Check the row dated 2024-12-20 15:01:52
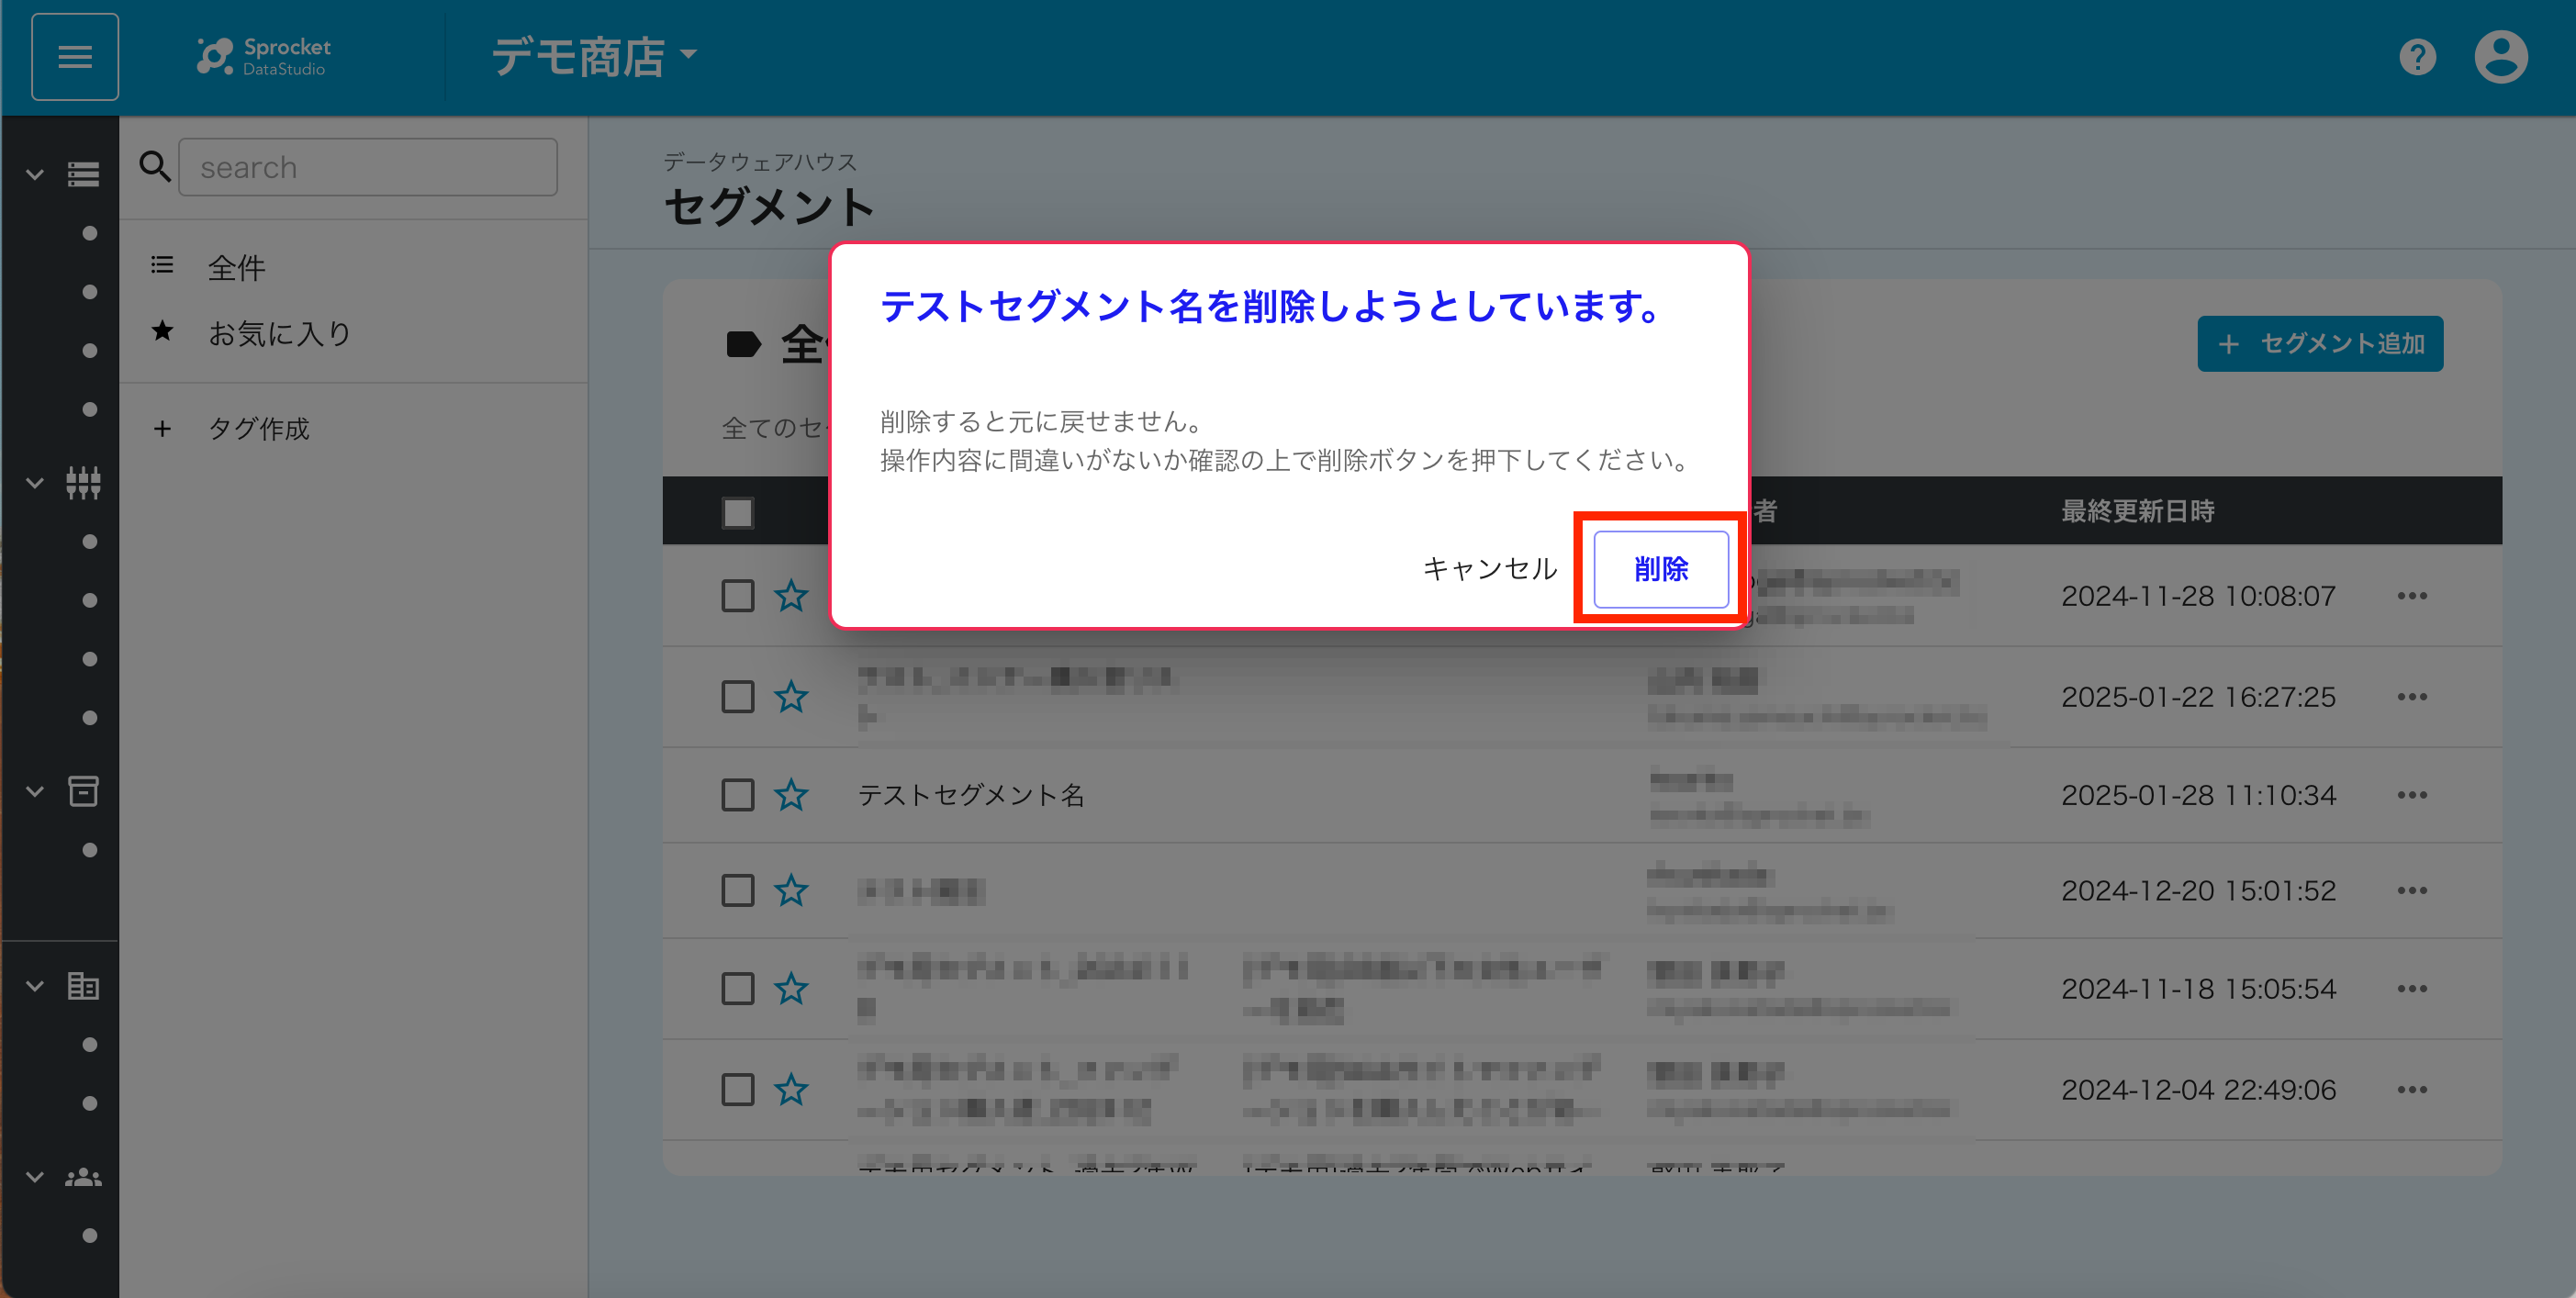 (x=738, y=890)
